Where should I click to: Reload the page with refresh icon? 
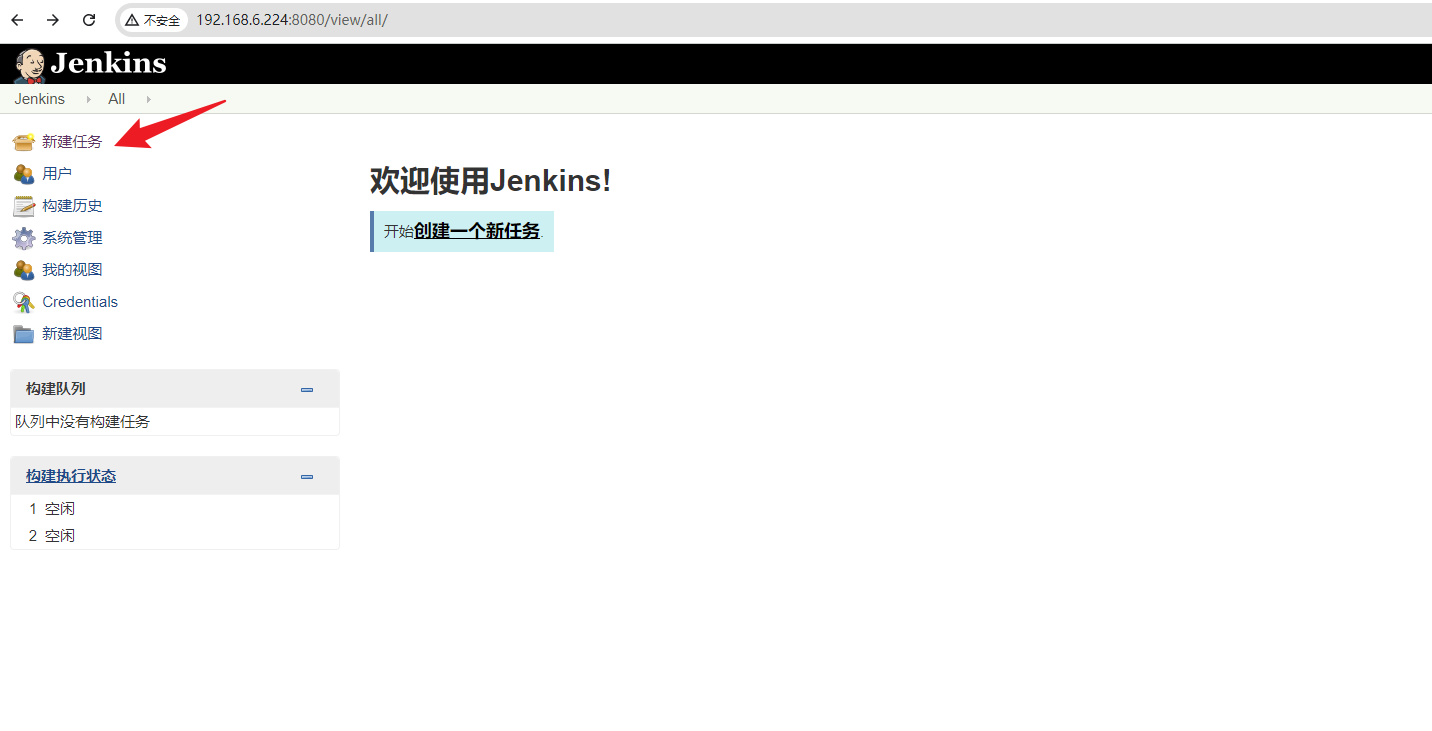(x=89, y=20)
